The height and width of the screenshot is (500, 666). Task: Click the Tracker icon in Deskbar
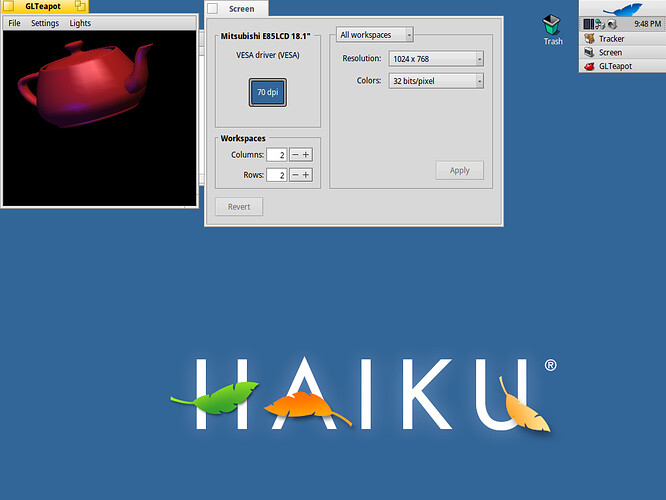[x=589, y=39]
